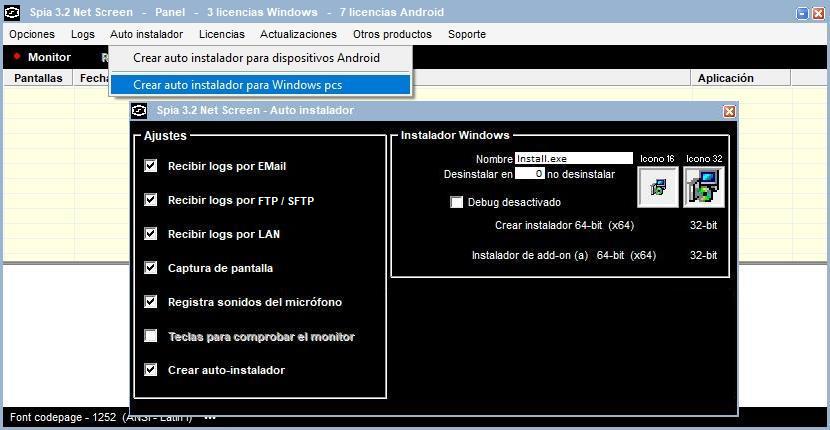Click the Nombre field containing Install.exe
The height and width of the screenshot is (430, 830).
[x=574, y=158]
